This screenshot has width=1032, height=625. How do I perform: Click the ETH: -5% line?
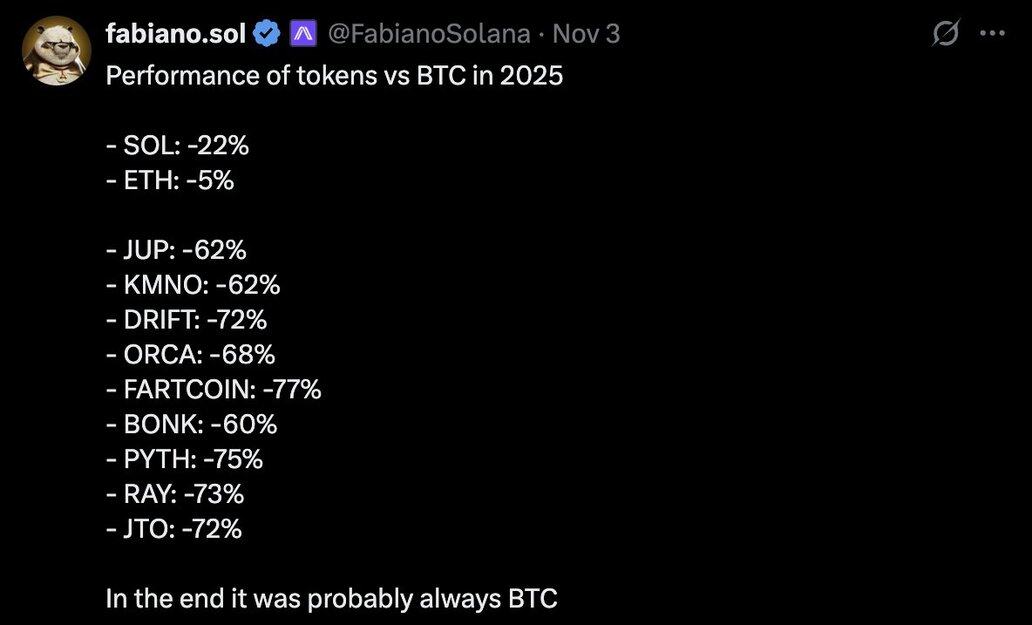coord(170,181)
